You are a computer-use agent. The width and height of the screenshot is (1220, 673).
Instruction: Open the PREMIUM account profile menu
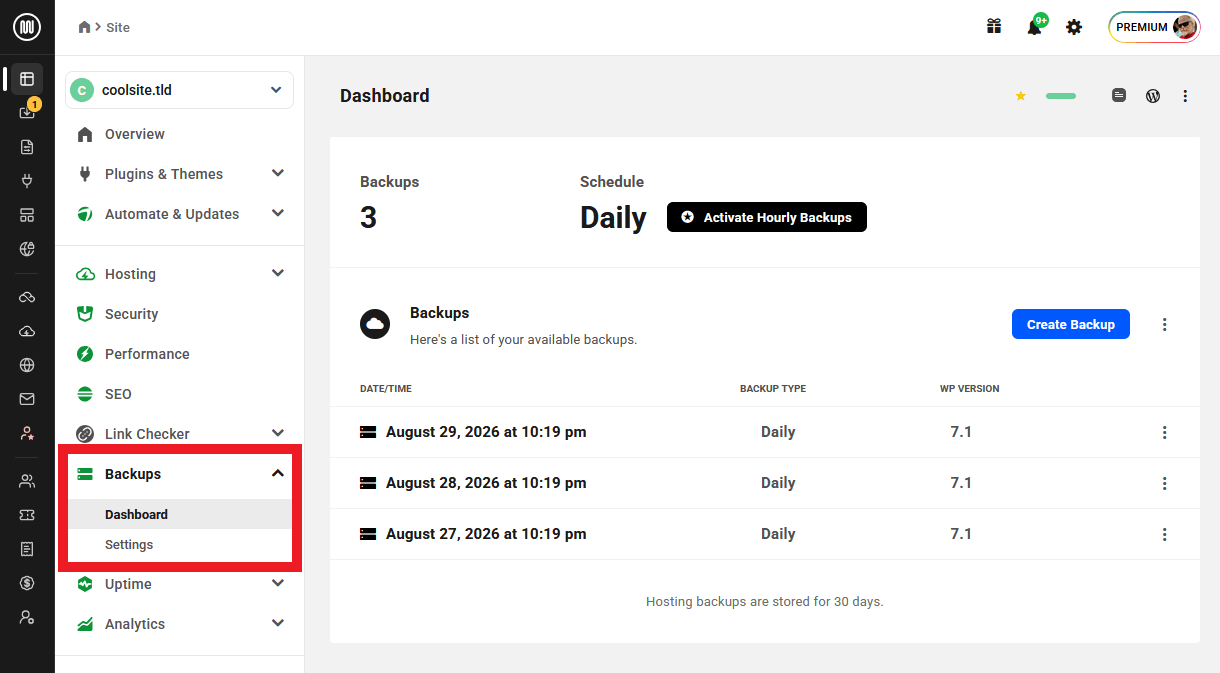pyautogui.click(x=1154, y=27)
